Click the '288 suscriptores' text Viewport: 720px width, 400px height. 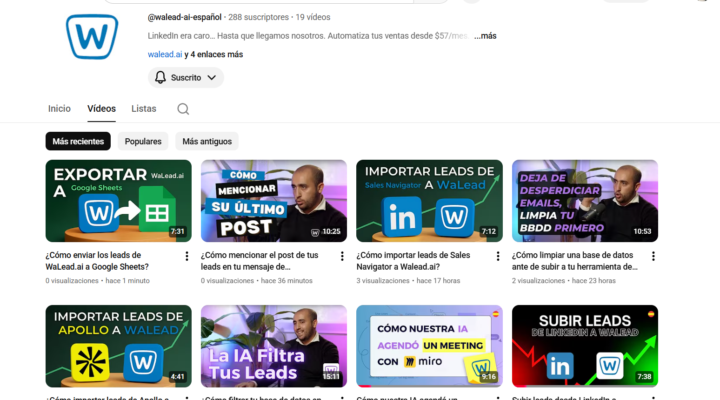click(x=259, y=17)
